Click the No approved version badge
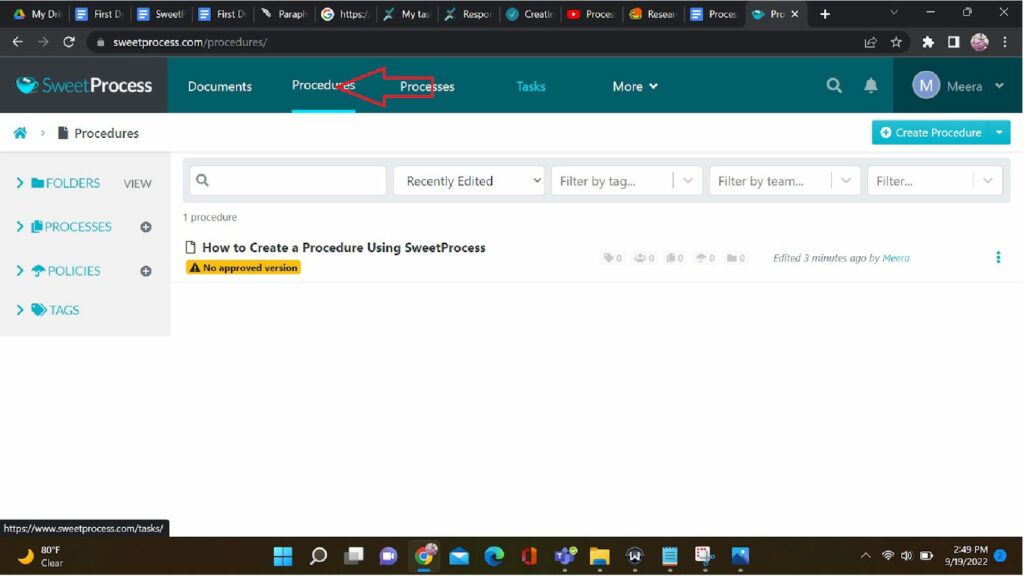 tap(243, 268)
